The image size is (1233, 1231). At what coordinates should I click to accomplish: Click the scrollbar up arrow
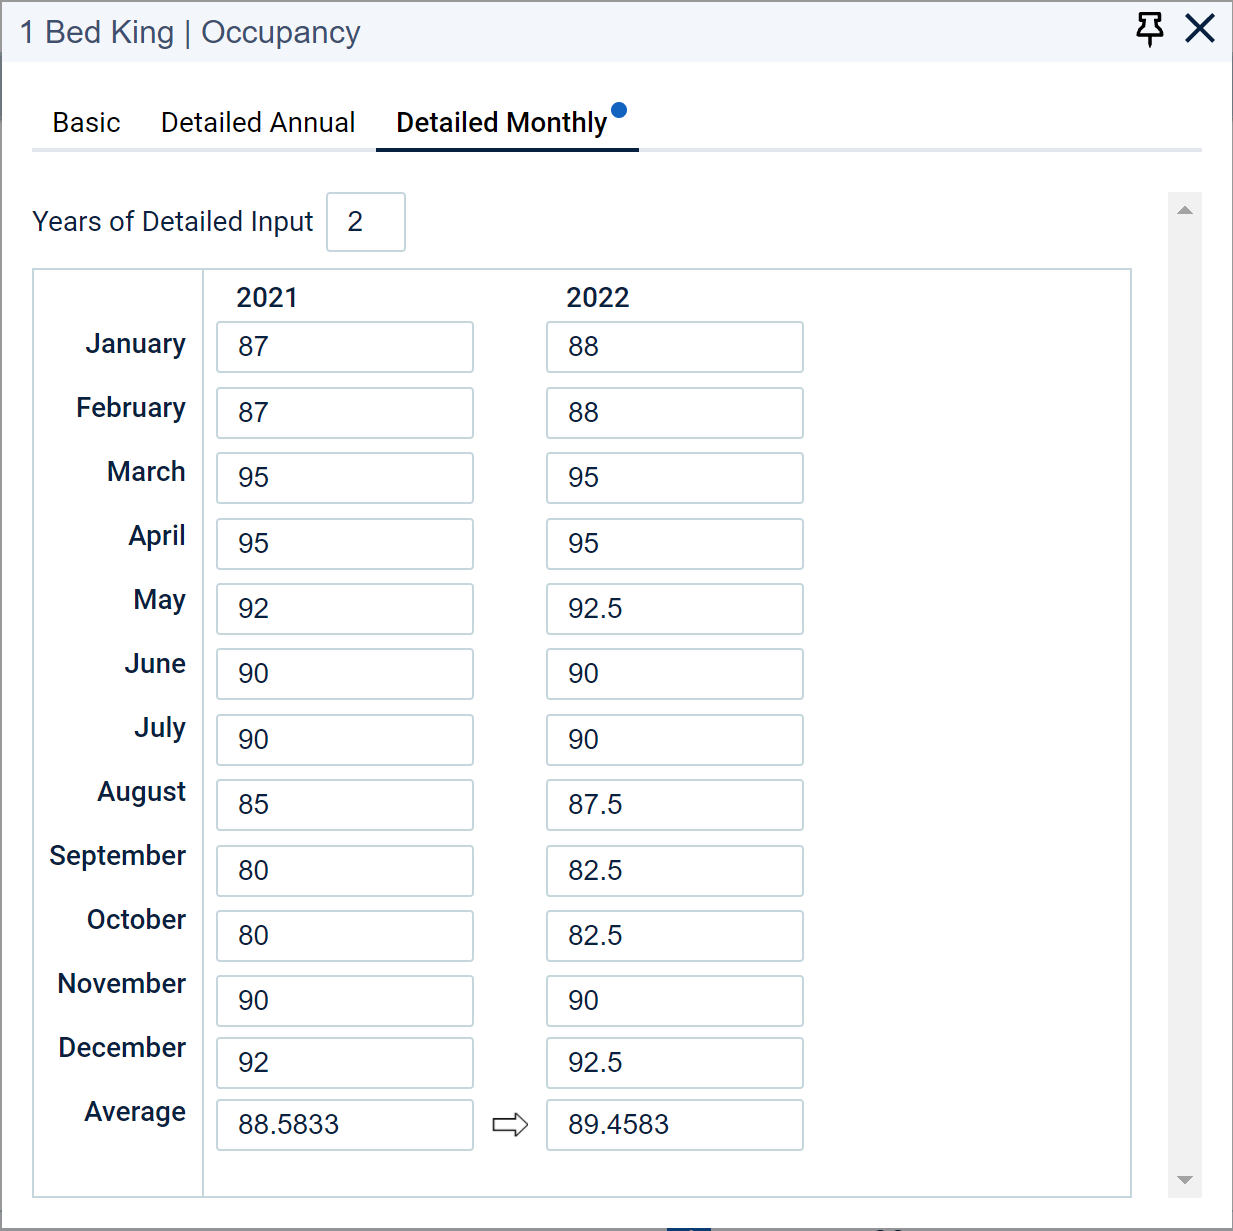click(1185, 210)
